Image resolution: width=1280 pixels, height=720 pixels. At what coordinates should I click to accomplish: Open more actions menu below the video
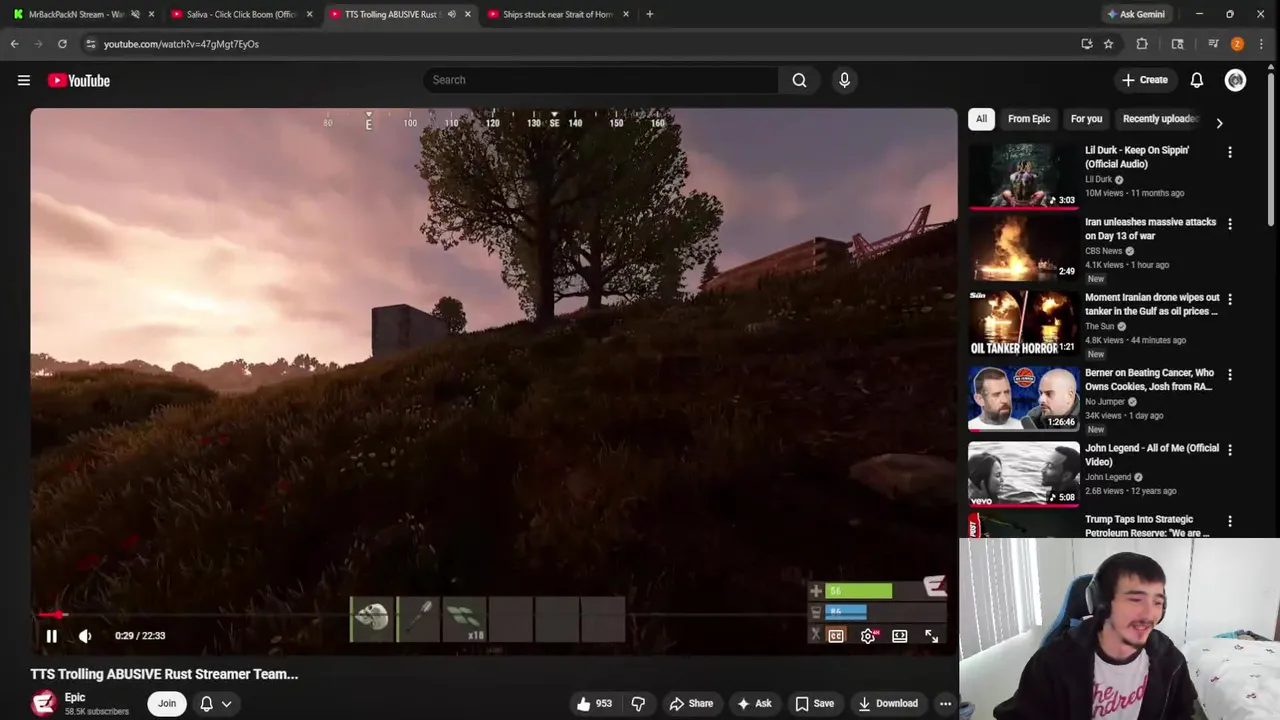pyautogui.click(x=945, y=704)
